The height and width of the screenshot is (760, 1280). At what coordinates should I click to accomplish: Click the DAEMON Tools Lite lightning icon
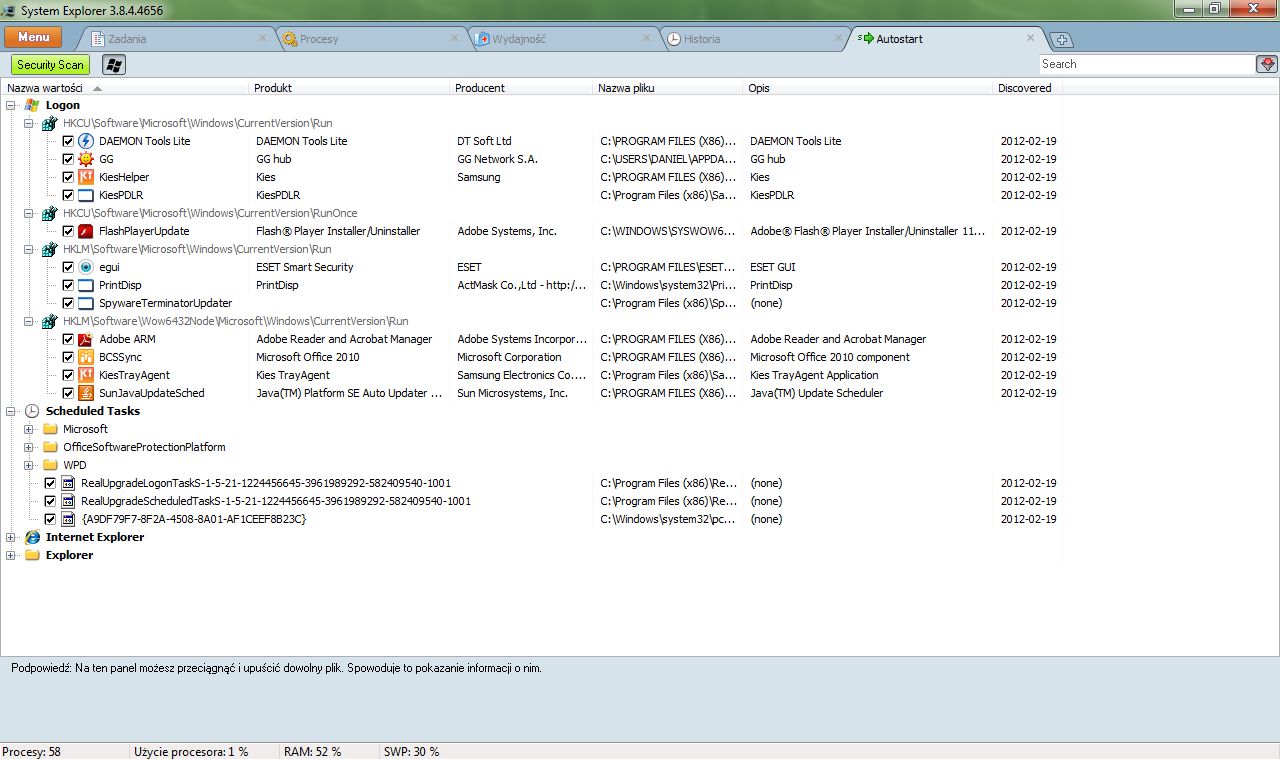coord(85,141)
